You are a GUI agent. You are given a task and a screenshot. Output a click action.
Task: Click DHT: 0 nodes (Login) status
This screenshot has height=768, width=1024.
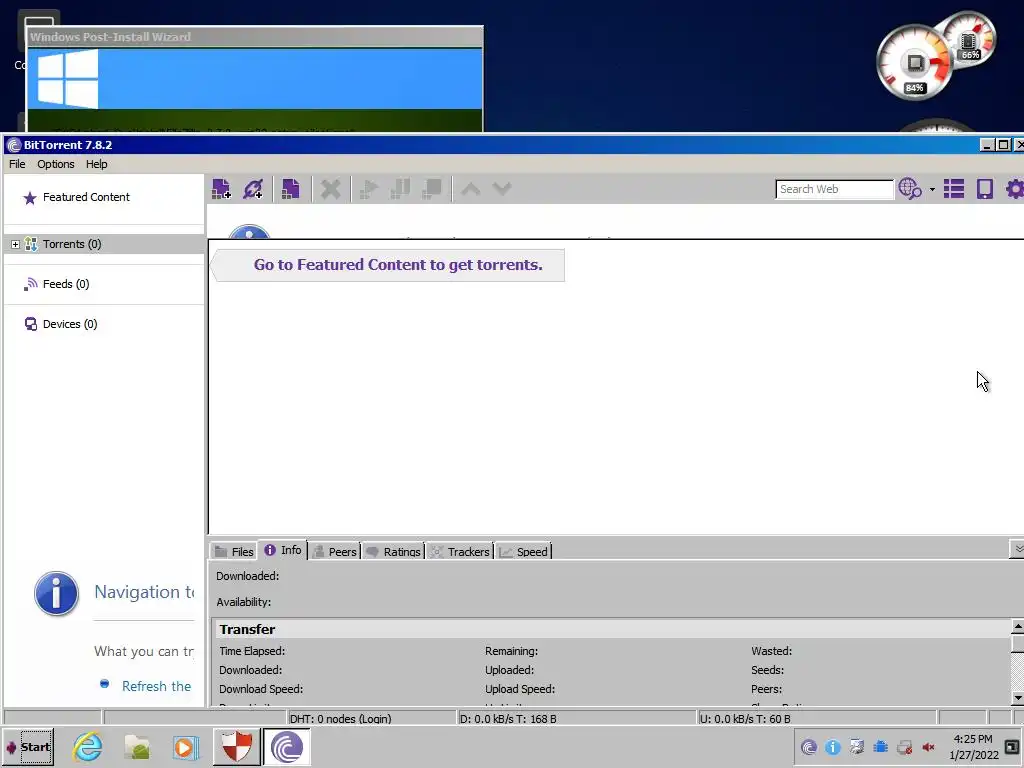pyautogui.click(x=340, y=718)
